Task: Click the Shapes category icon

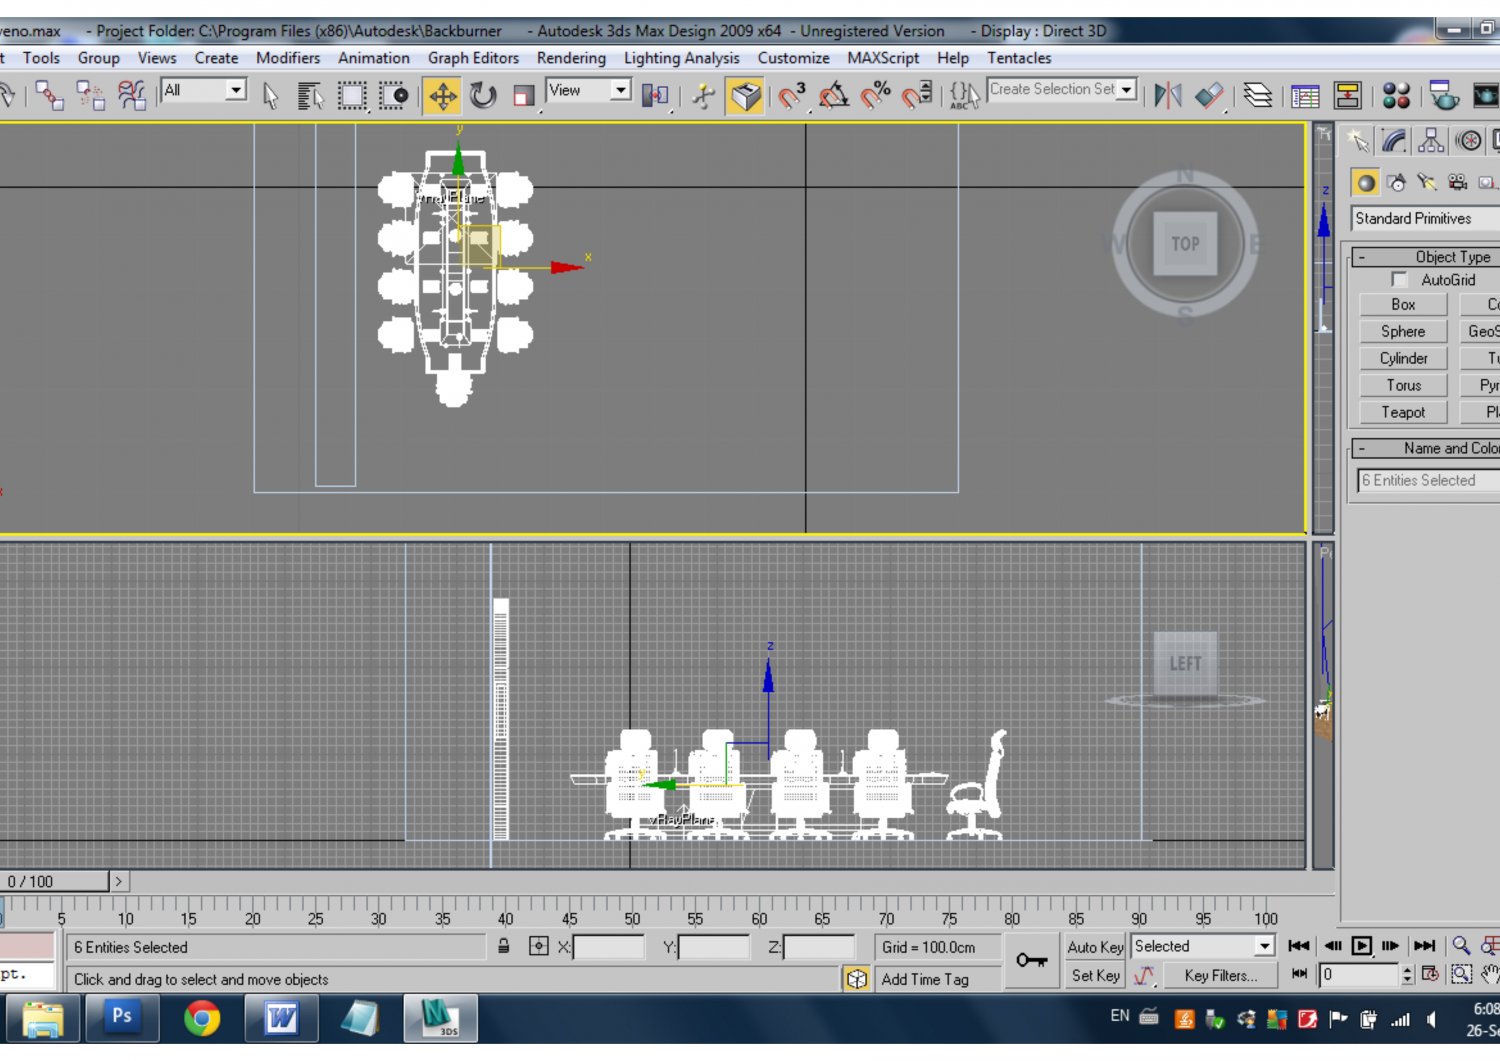Action: [x=1396, y=182]
